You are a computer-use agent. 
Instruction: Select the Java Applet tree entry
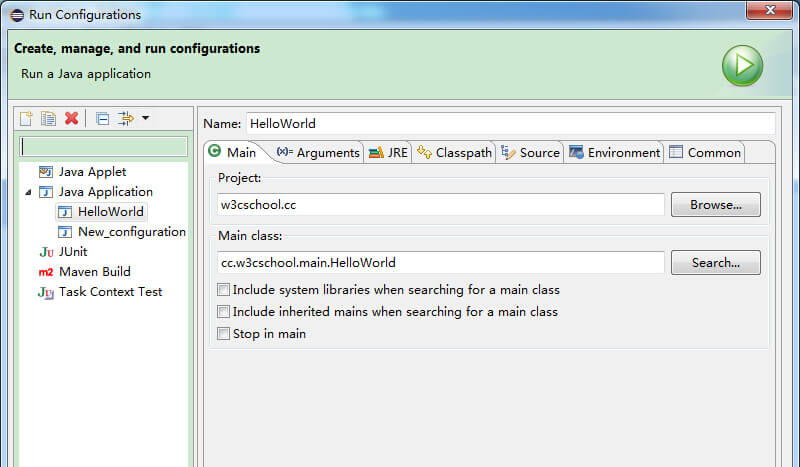click(92, 172)
